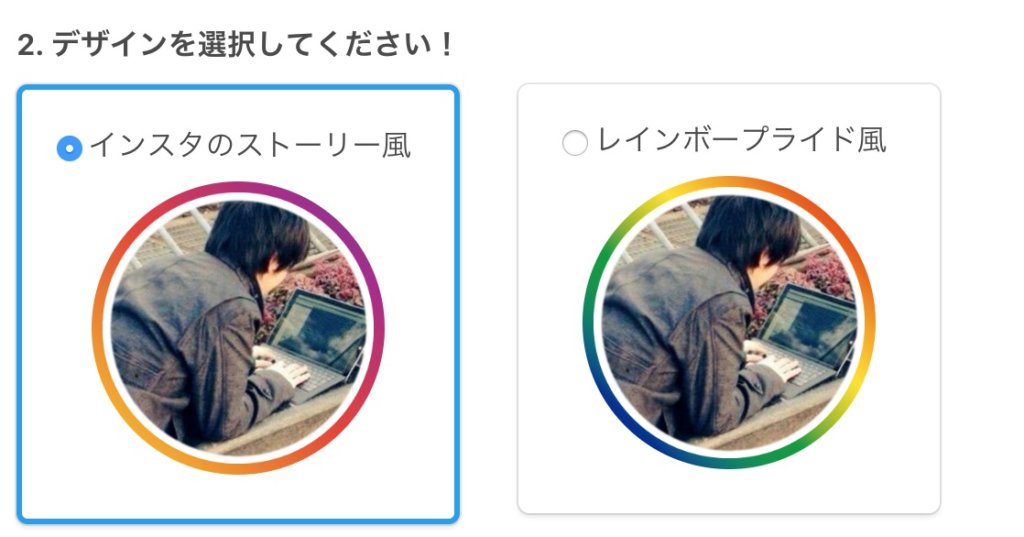Click the unselected rainbow design card's empty area
The image size is (1024, 537).
[729, 491]
